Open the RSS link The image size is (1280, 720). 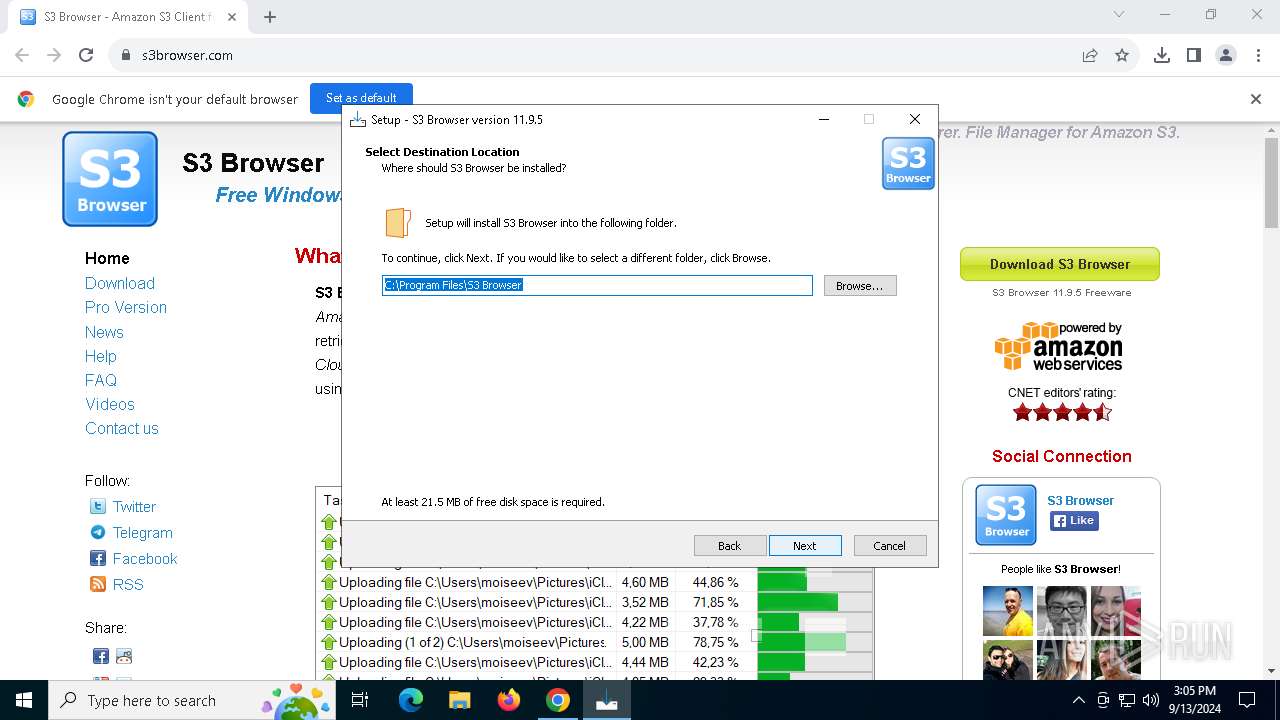pos(128,585)
